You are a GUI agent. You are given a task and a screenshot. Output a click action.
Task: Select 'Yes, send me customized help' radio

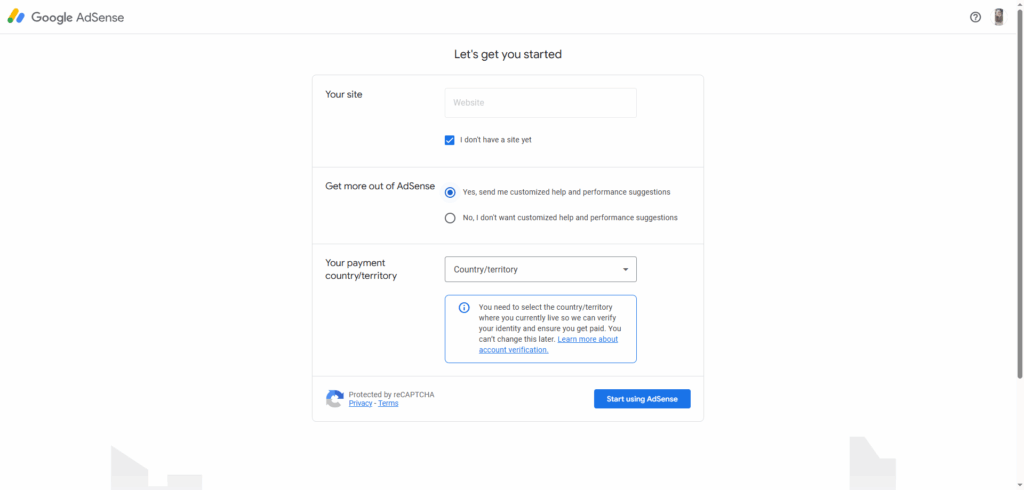tap(449, 193)
